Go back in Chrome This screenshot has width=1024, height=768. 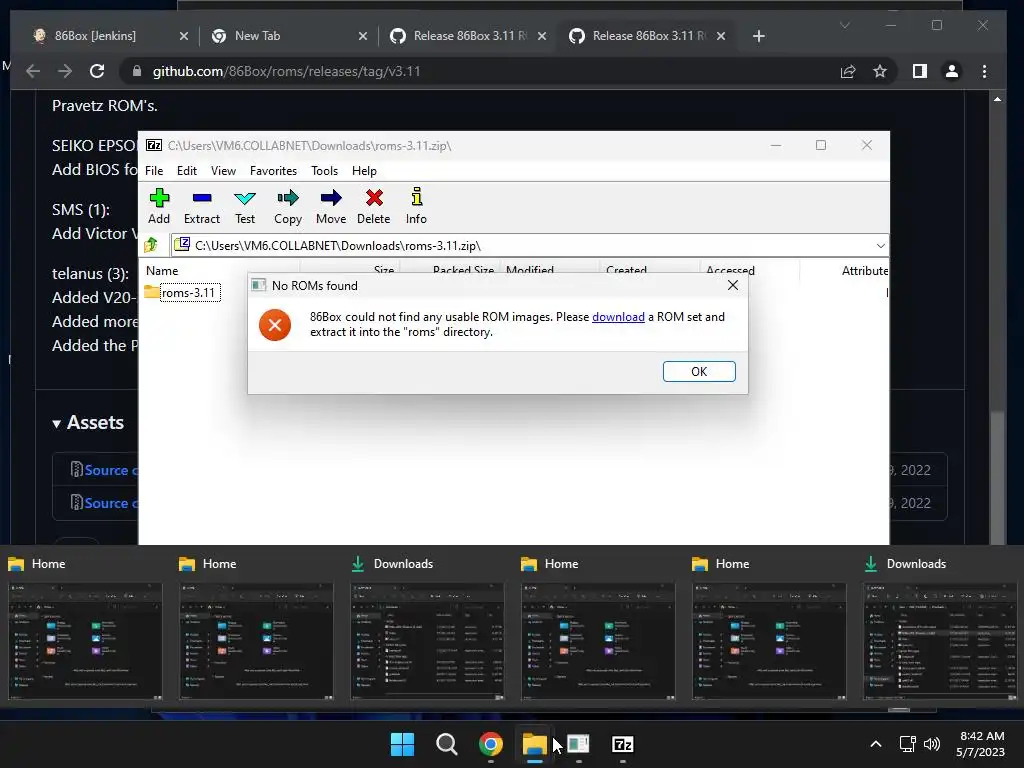pyautogui.click(x=33, y=71)
